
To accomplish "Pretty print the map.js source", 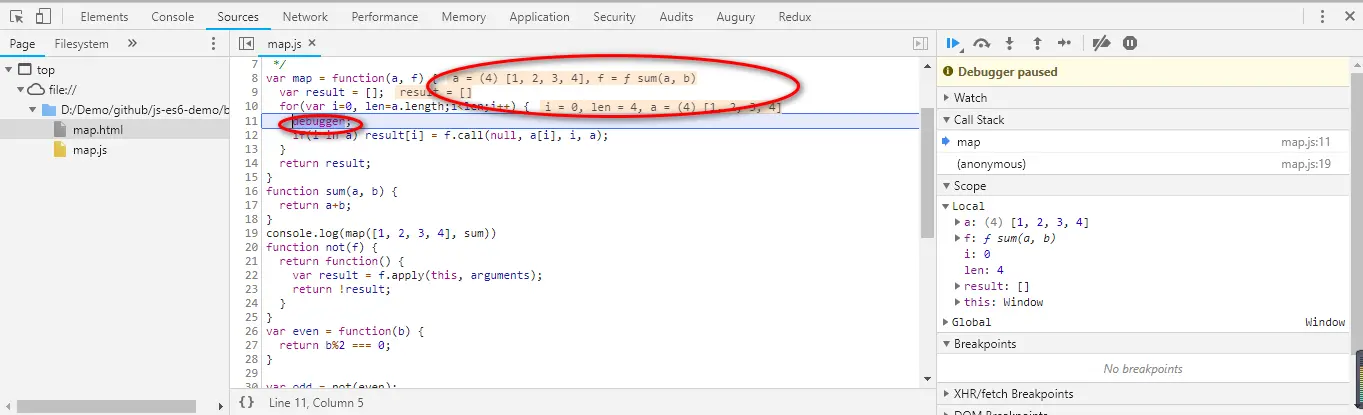I will pyautogui.click(x=246, y=402).
